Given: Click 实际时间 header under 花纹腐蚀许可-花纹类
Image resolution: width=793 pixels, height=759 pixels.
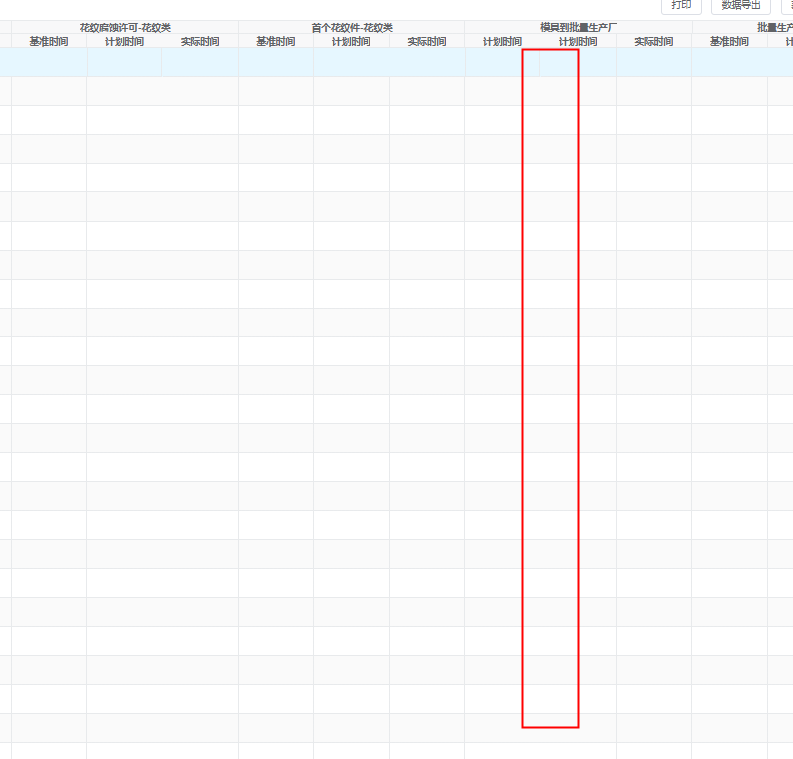Looking at the screenshot, I should (200, 41).
